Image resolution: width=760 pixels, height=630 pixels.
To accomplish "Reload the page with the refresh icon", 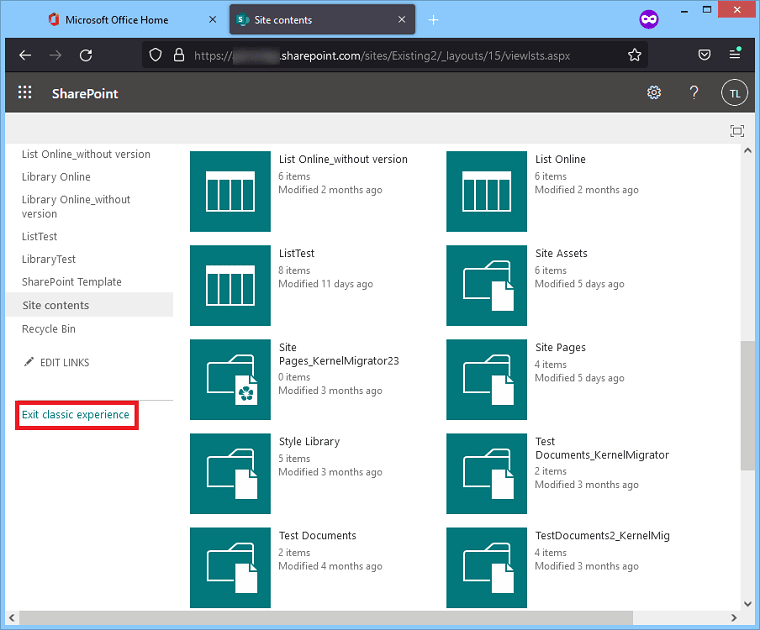I will (x=86, y=55).
